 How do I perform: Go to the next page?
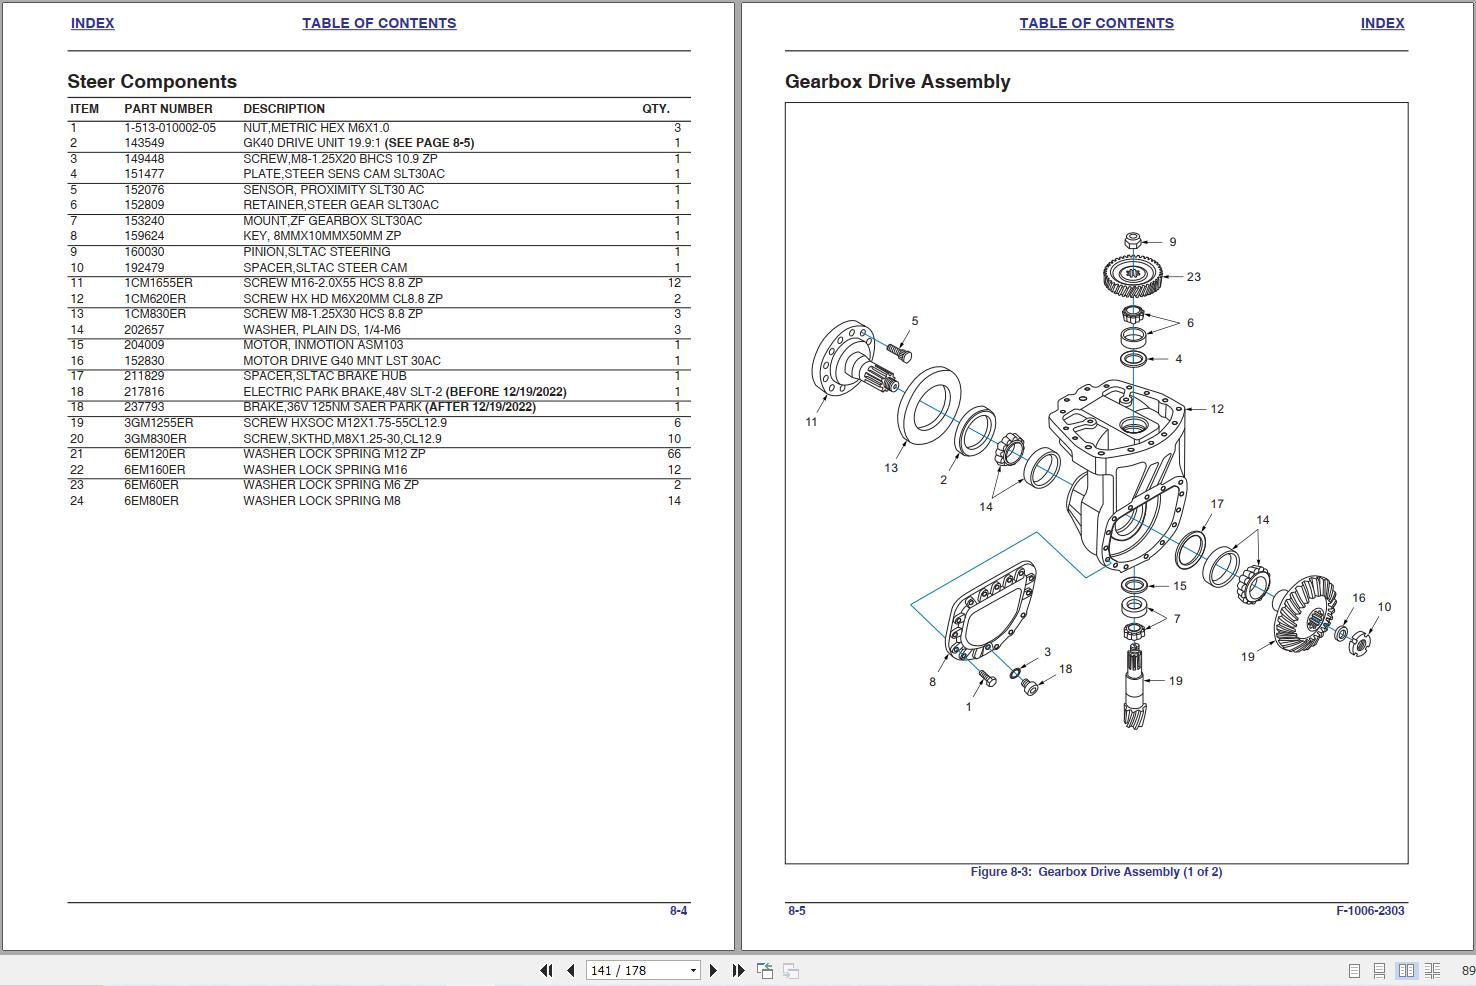tap(713, 970)
